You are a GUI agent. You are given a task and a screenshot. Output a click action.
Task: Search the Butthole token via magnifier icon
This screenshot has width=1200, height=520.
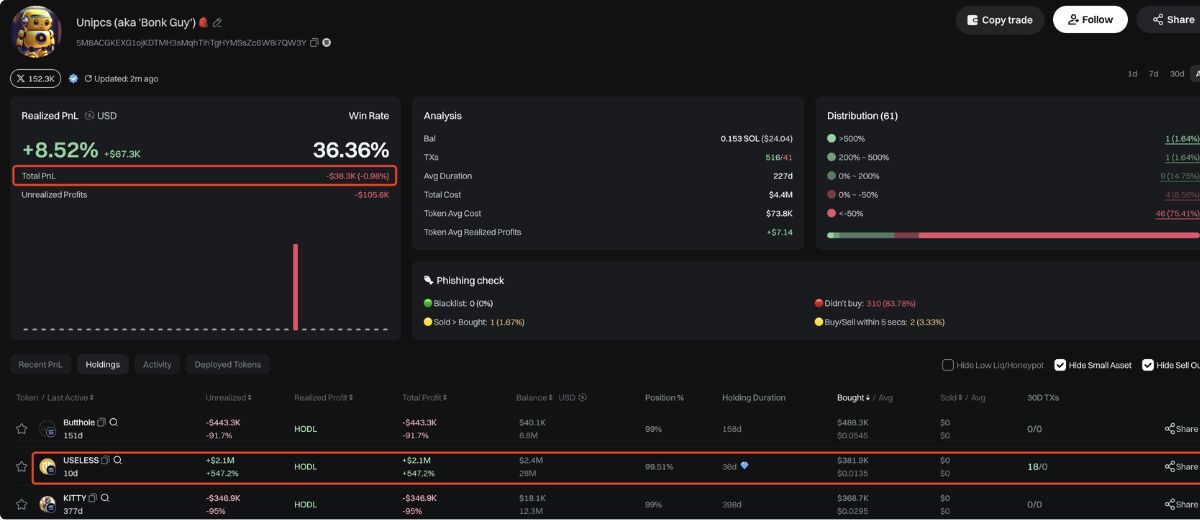coord(114,423)
